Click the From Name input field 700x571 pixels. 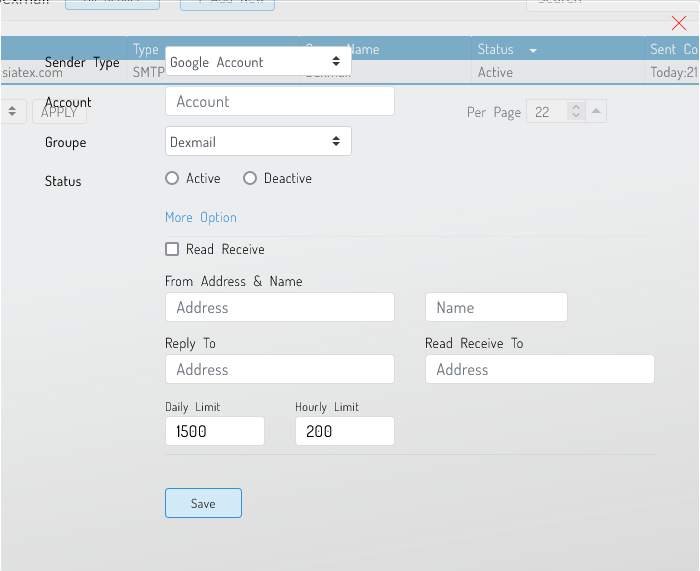coord(496,308)
